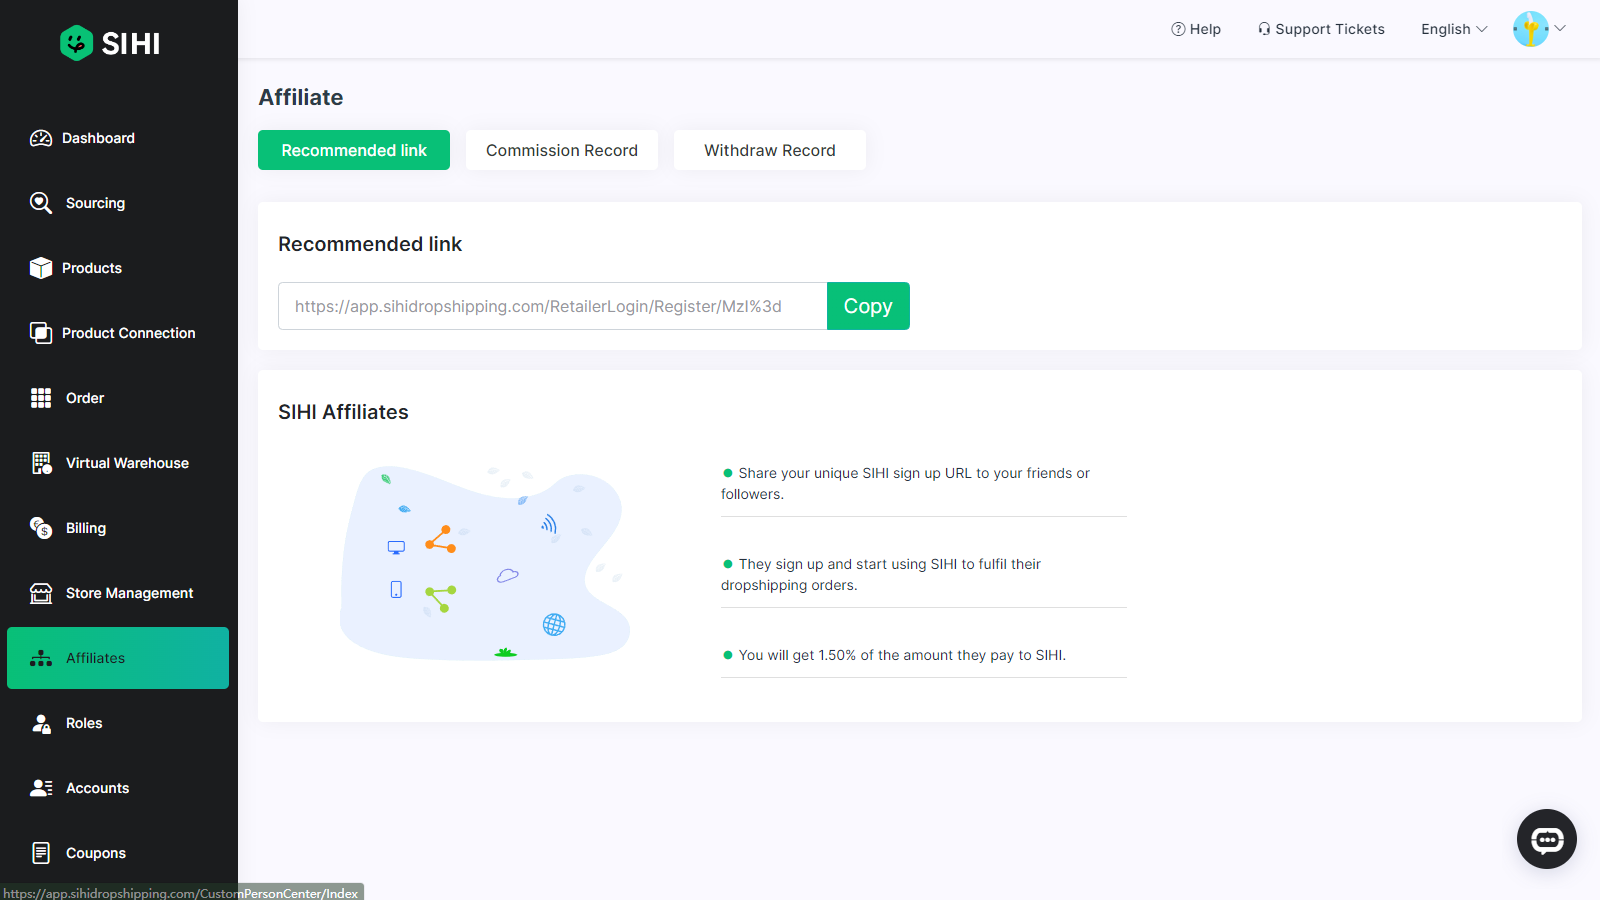Click the Help question mark icon
Screen dimensions: 1600x900
(x=1179, y=29)
